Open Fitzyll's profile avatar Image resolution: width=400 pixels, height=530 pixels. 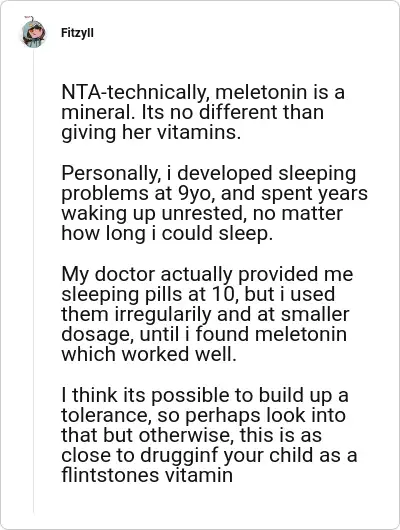click(x=33, y=33)
